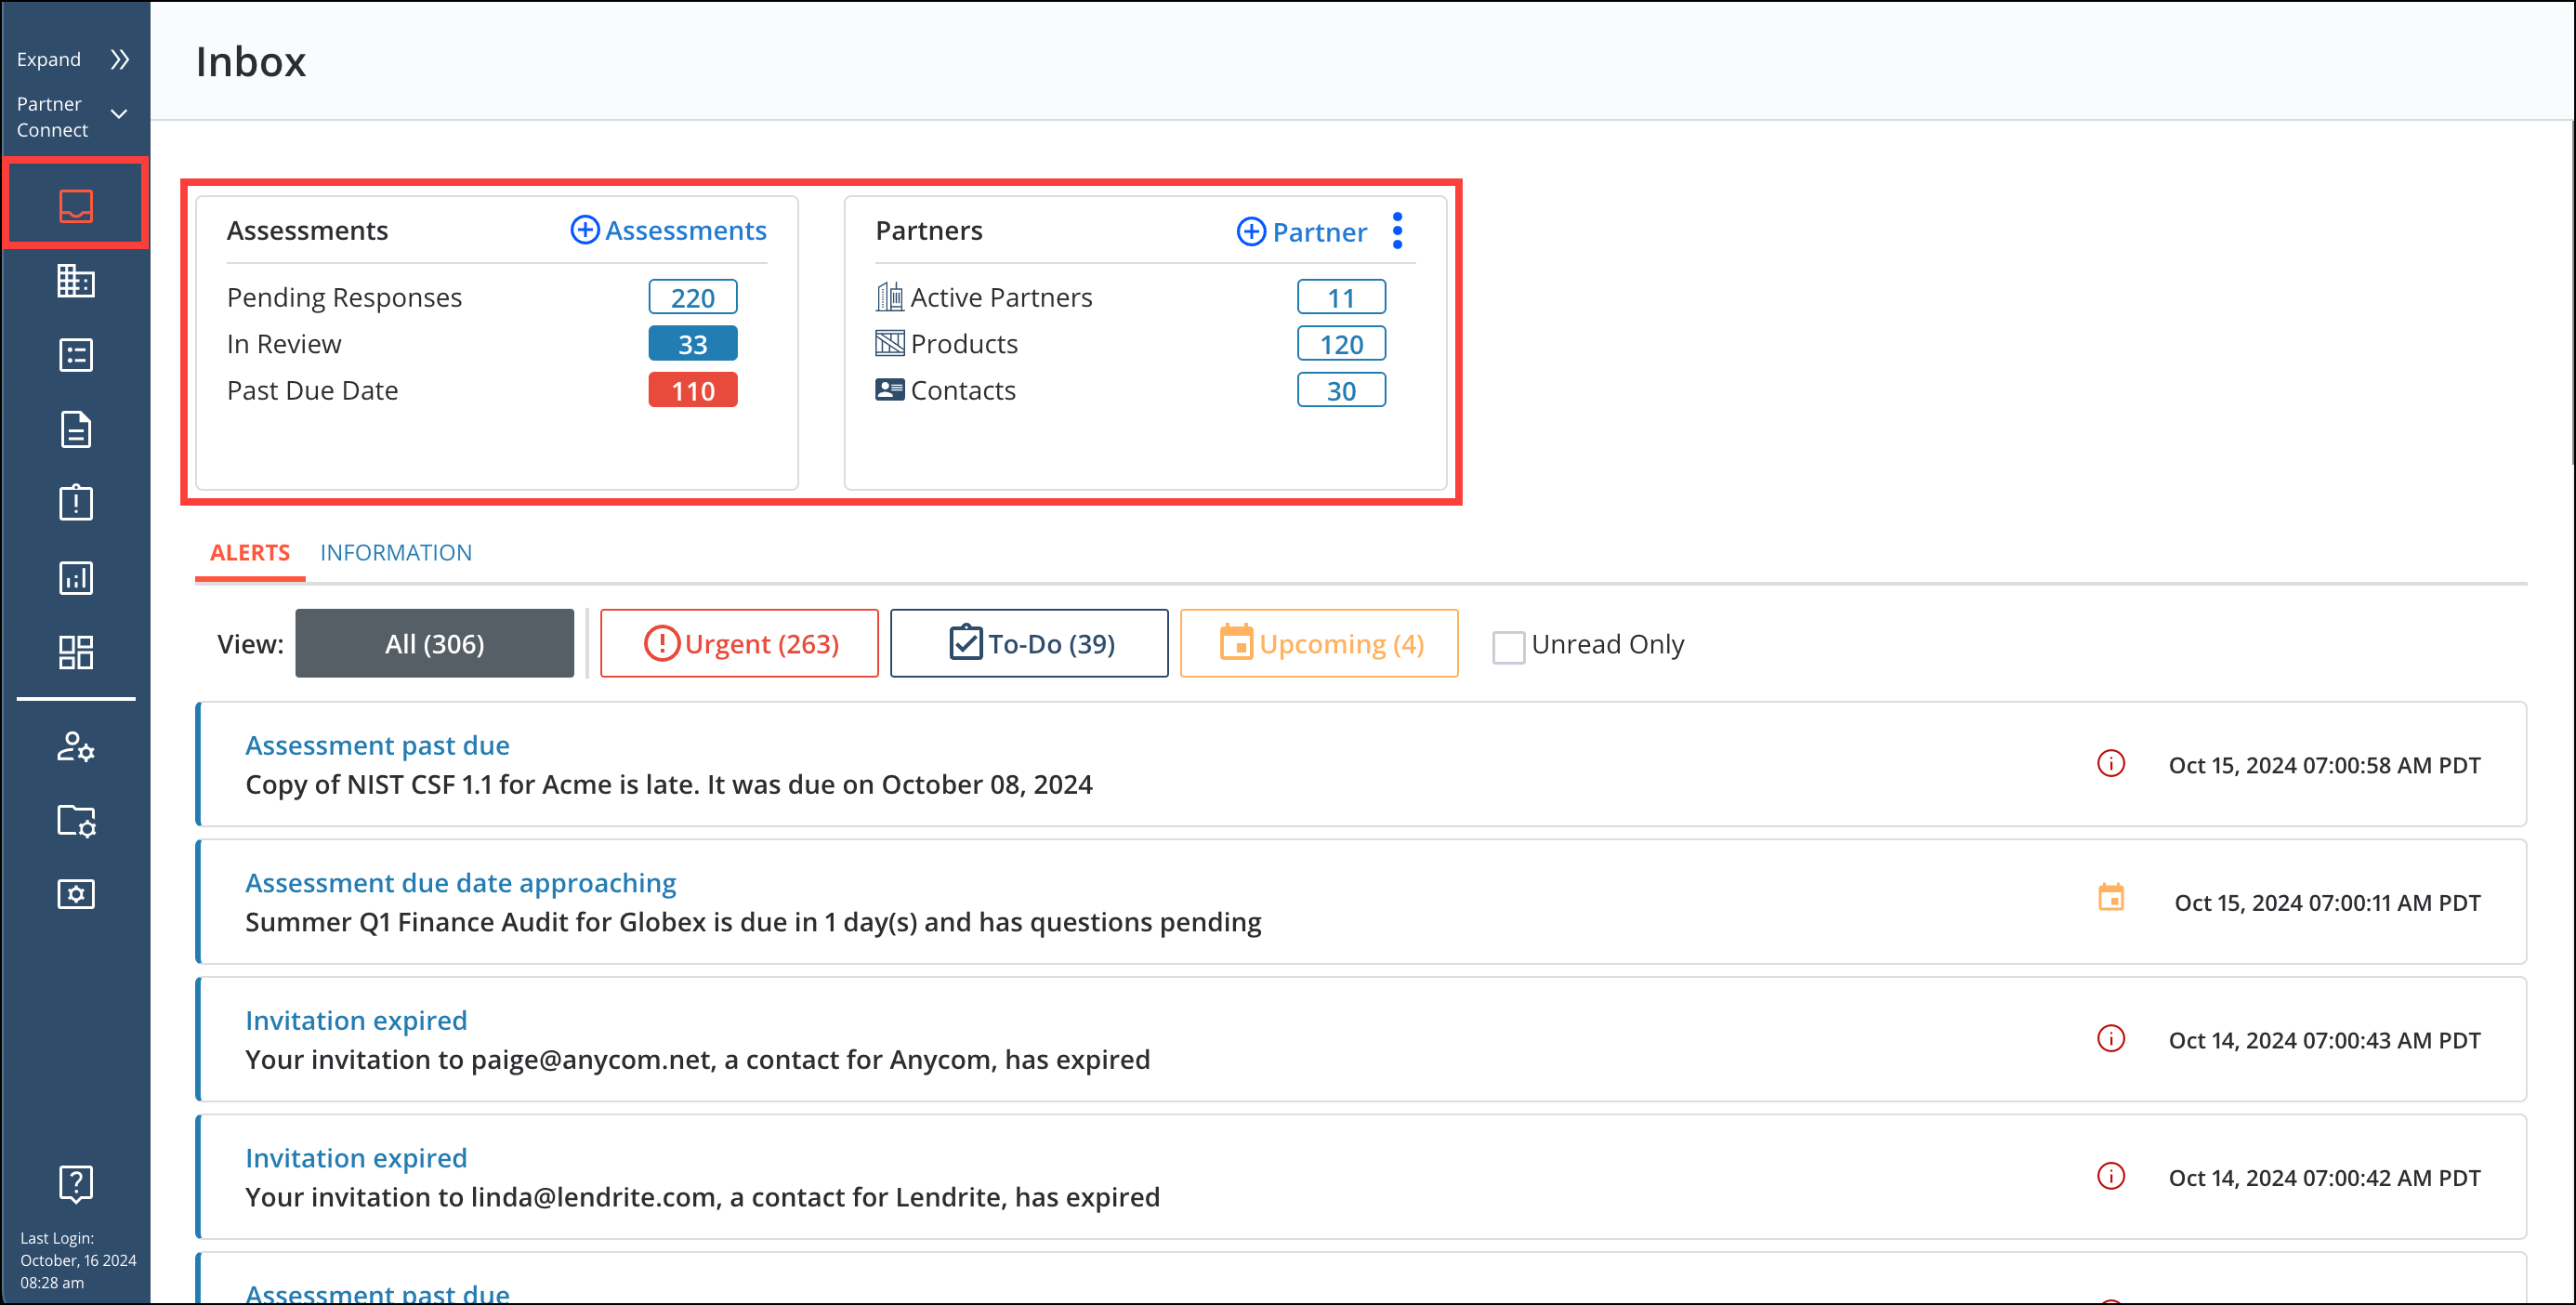The image size is (2576, 1305).
Task: Click the In Review count 33
Action: (x=693, y=344)
